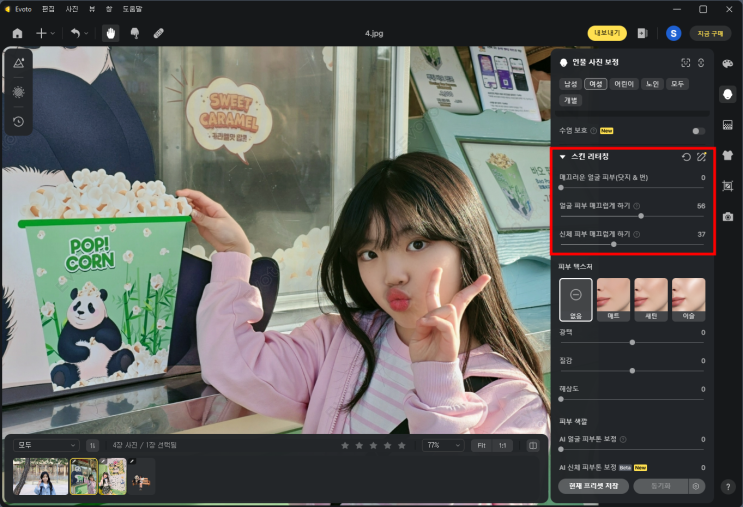Open the crop tool panel icon
Image resolution: width=743 pixels, height=507 pixels.
pos(728,186)
